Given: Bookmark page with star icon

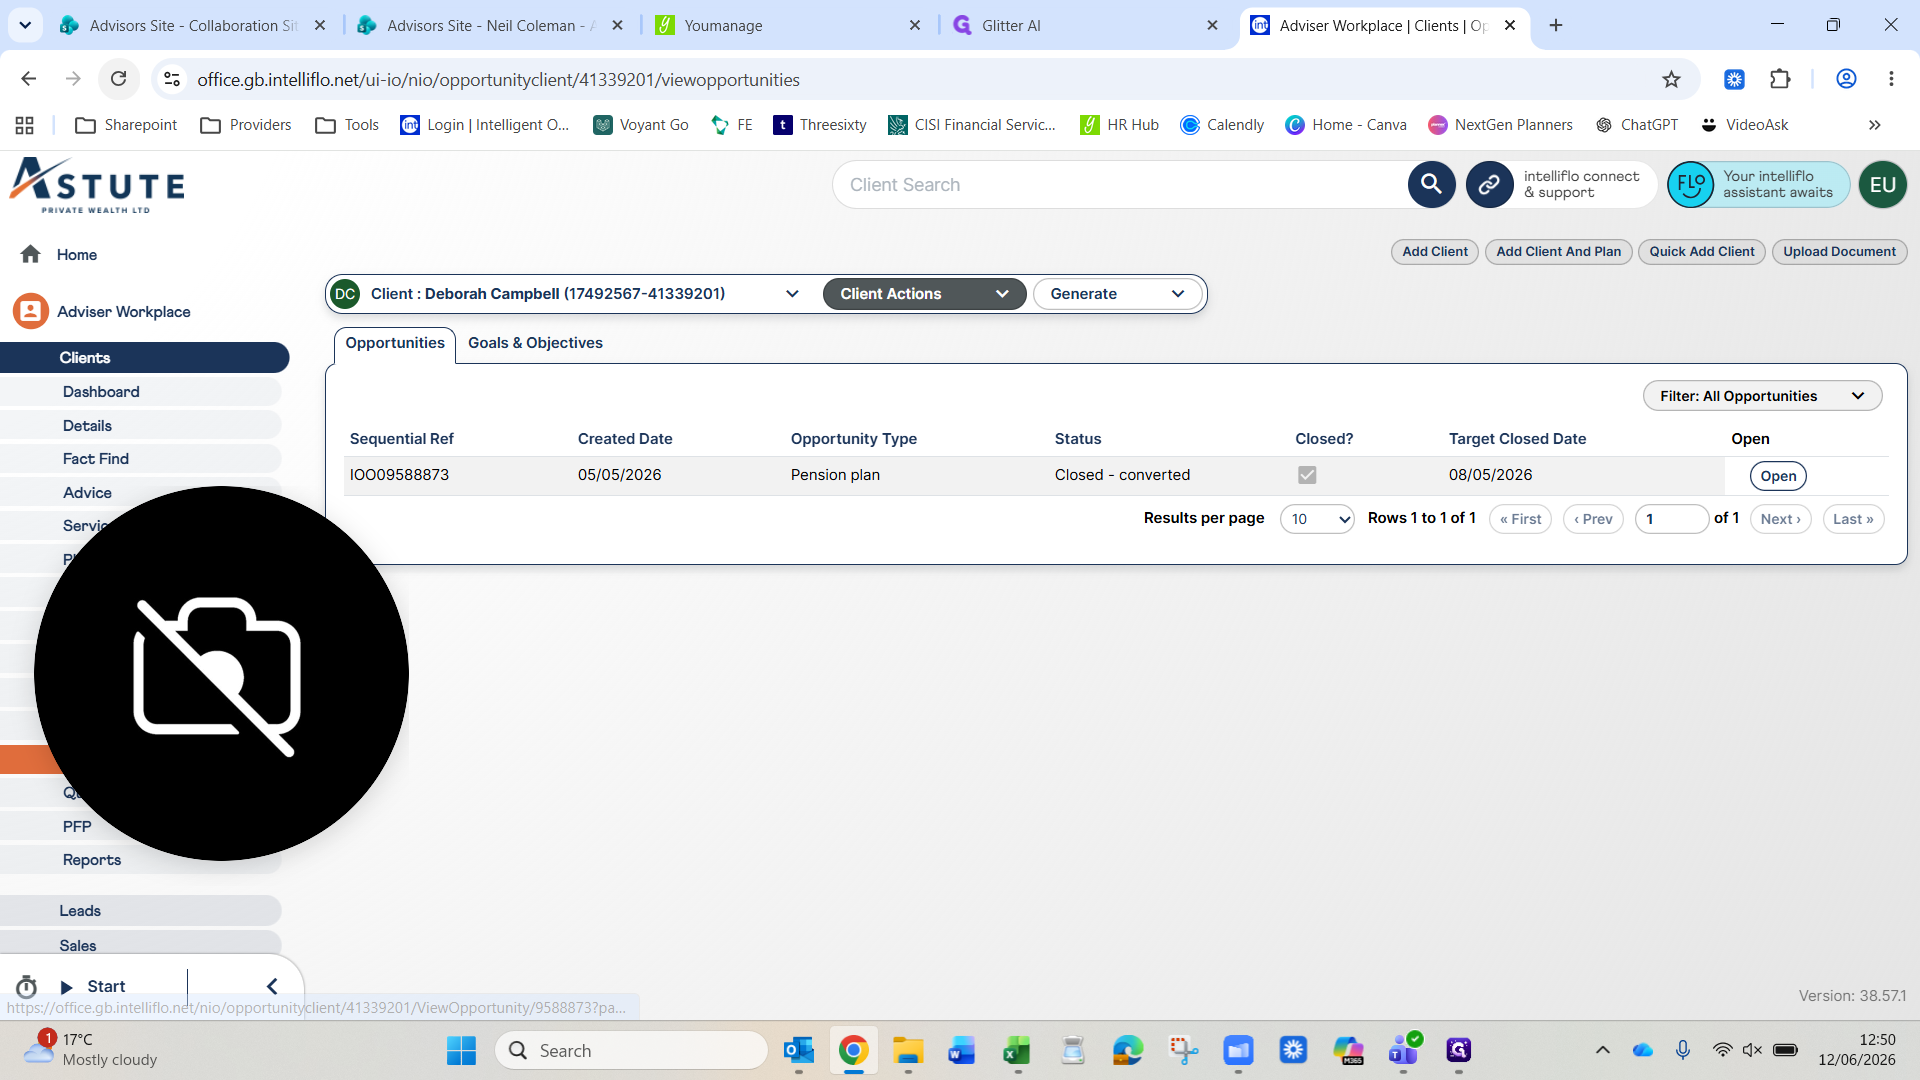Looking at the screenshot, I should point(1671,79).
